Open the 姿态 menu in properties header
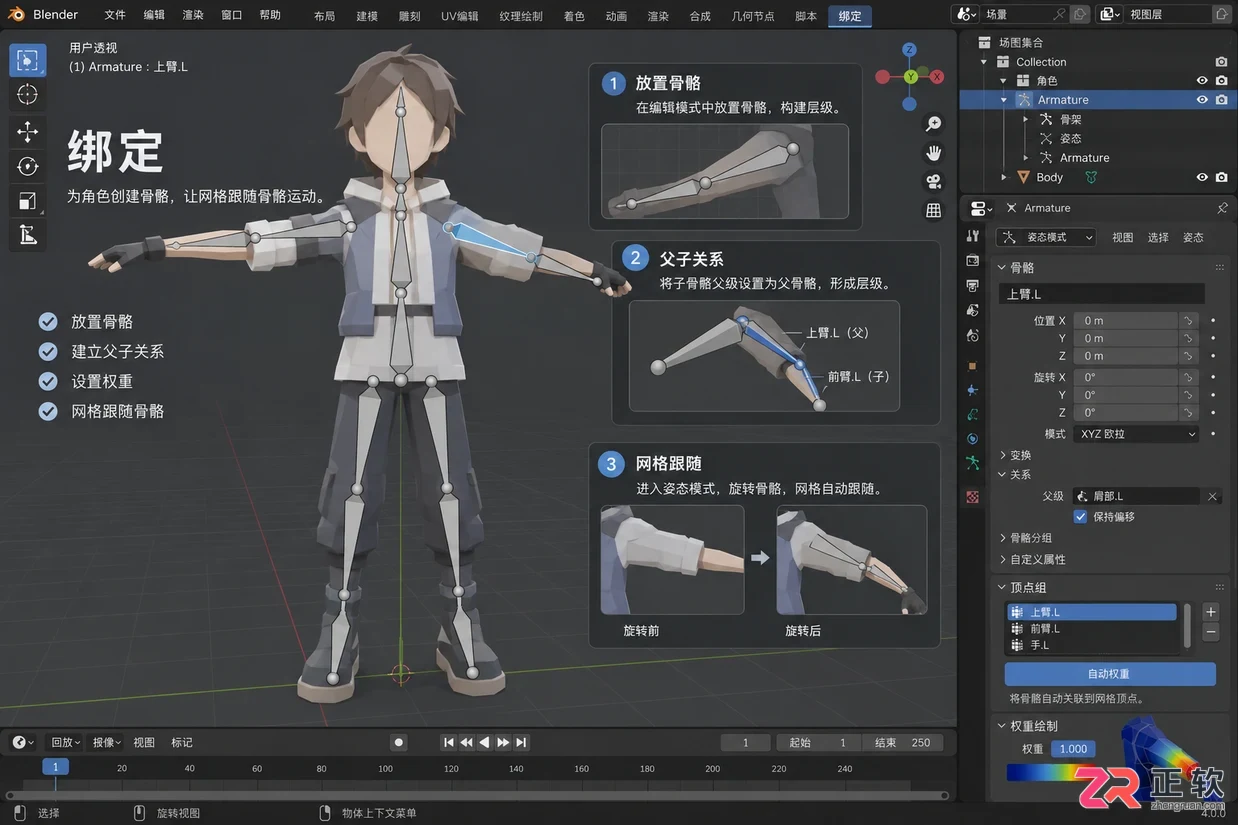The image size is (1238, 825). 1193,237
